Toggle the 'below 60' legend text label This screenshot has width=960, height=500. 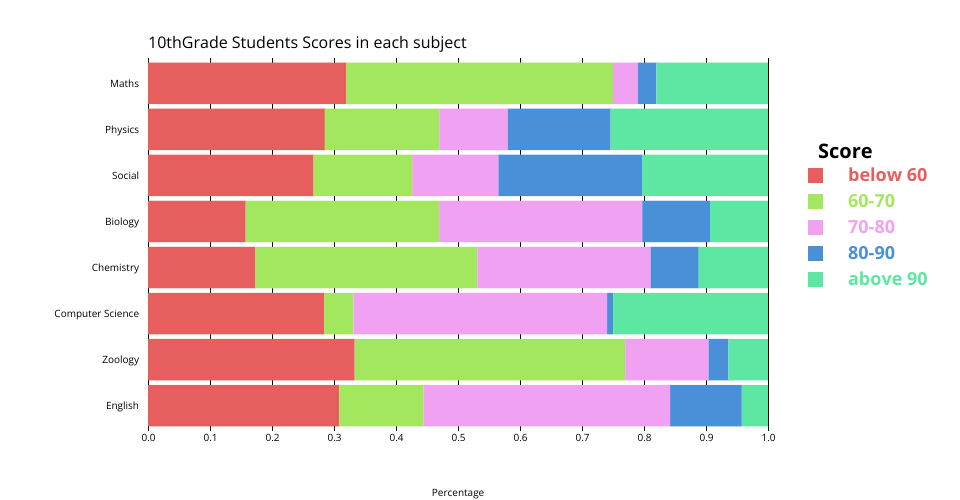coord(887,175)
